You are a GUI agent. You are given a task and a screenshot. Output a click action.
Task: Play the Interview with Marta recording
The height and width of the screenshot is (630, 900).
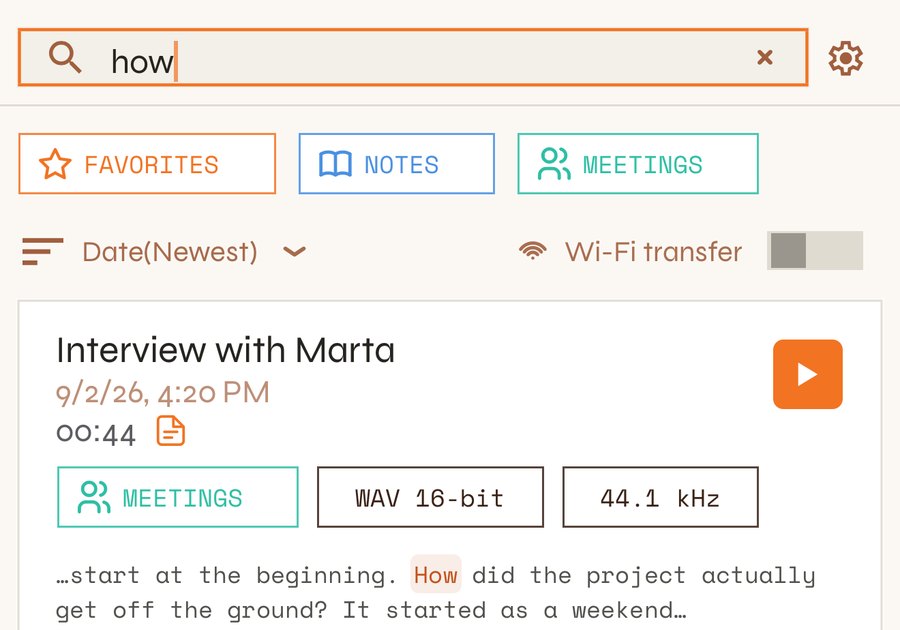(808, 374)
